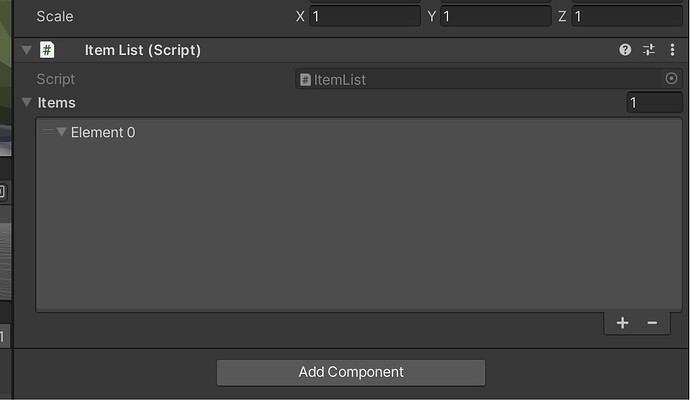This screenshot has width=690, height=401.
Task: Click the ItemList script object picker
Action: (671, 79)
